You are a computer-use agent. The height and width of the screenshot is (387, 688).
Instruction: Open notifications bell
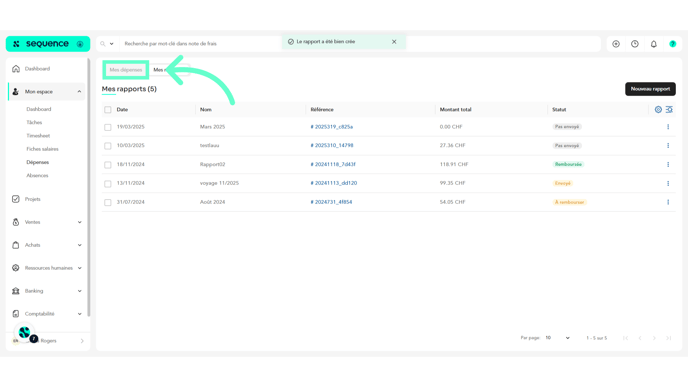pos(654,44)
